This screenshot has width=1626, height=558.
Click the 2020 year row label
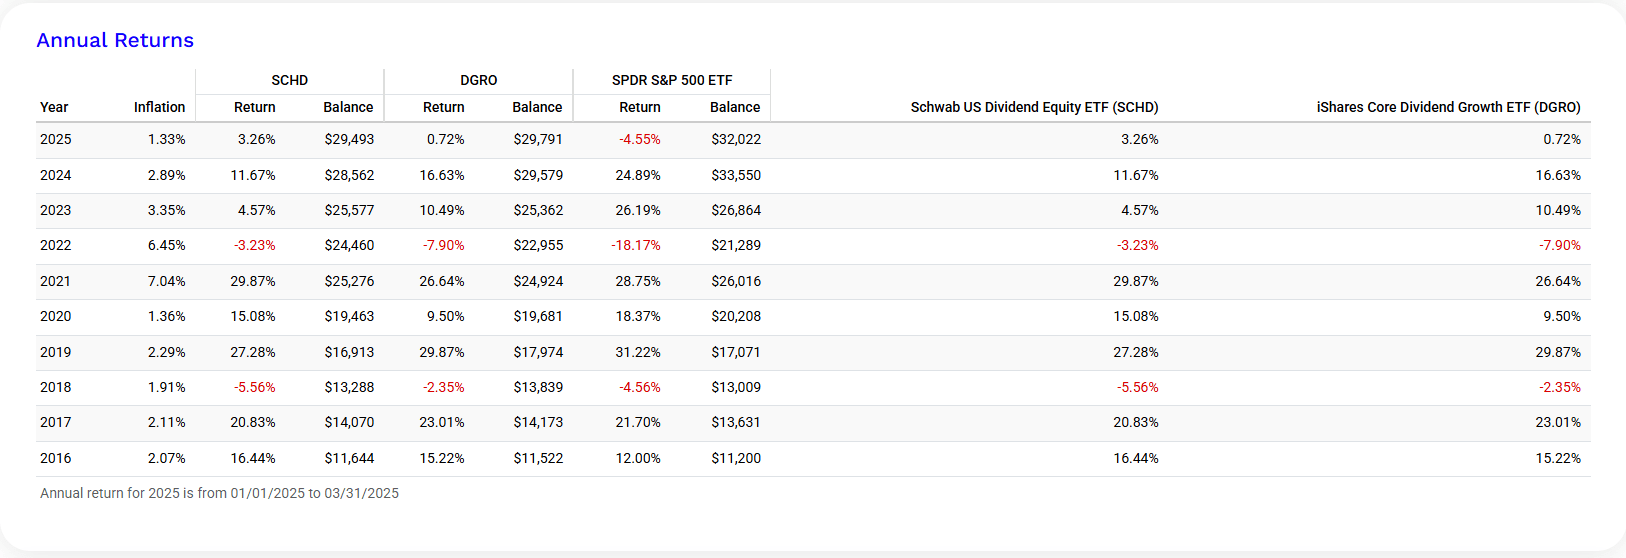click(56, 316)
